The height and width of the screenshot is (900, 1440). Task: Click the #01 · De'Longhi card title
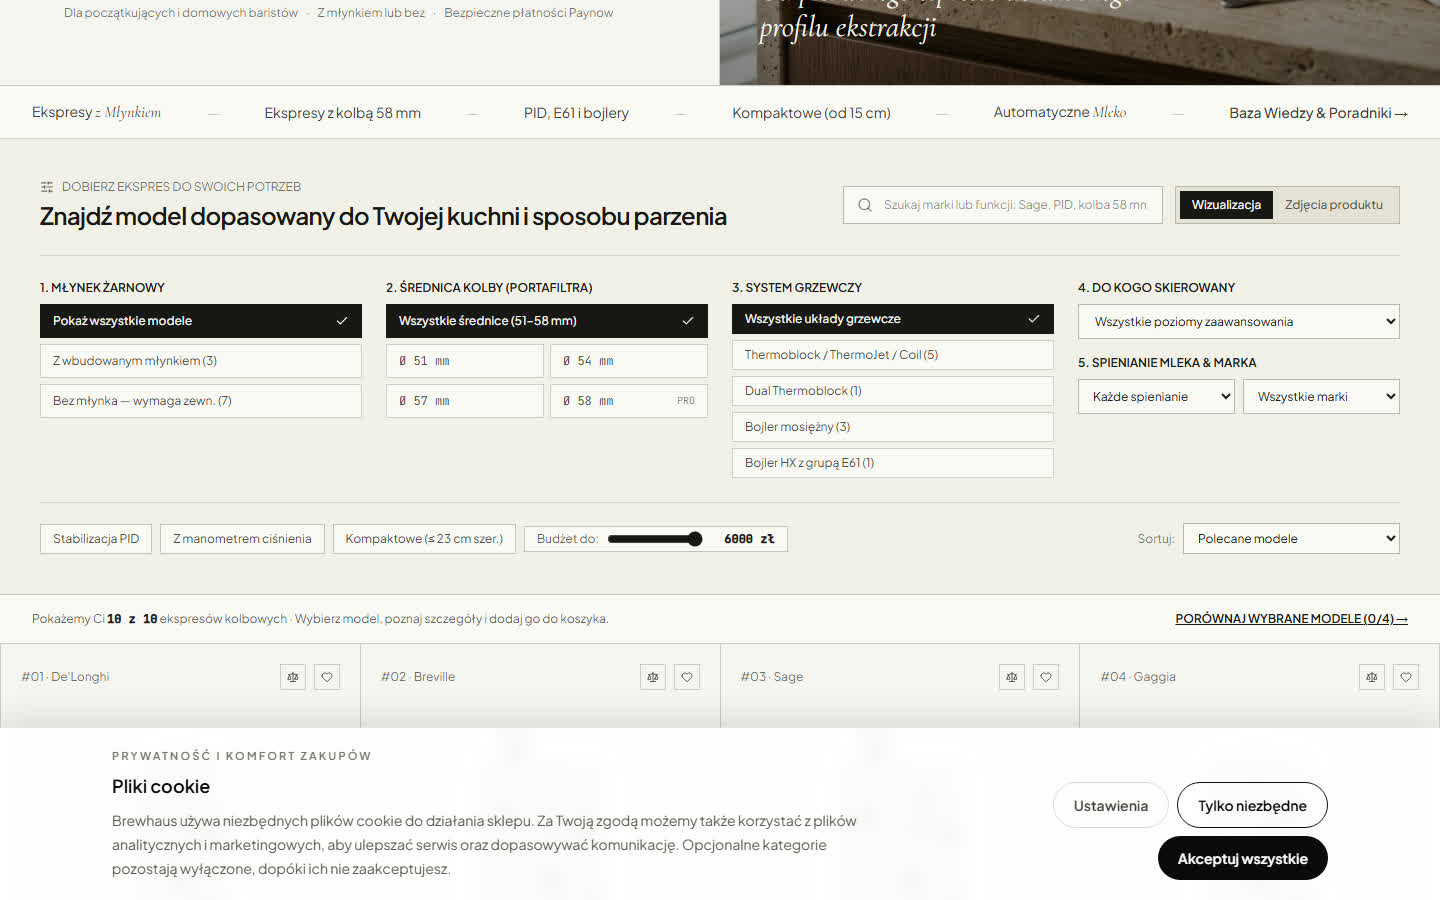pyautogui.click(x=65, y=677)
